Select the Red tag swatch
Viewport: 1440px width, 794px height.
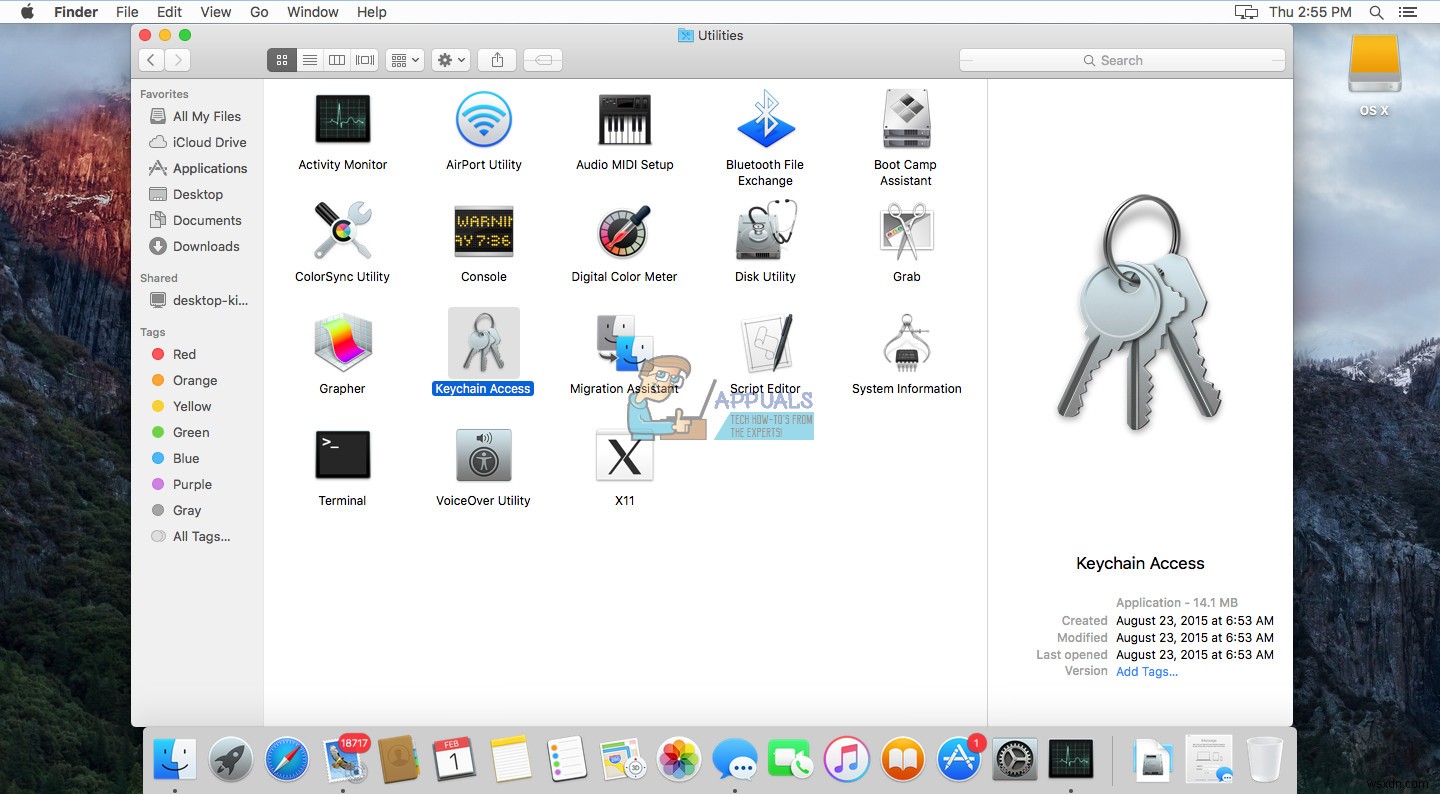tap(158, 354)
